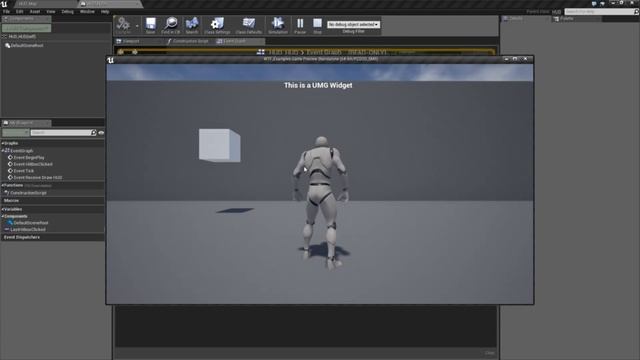
Task: Open Class Settings from the toolbar
Action: 217,25
